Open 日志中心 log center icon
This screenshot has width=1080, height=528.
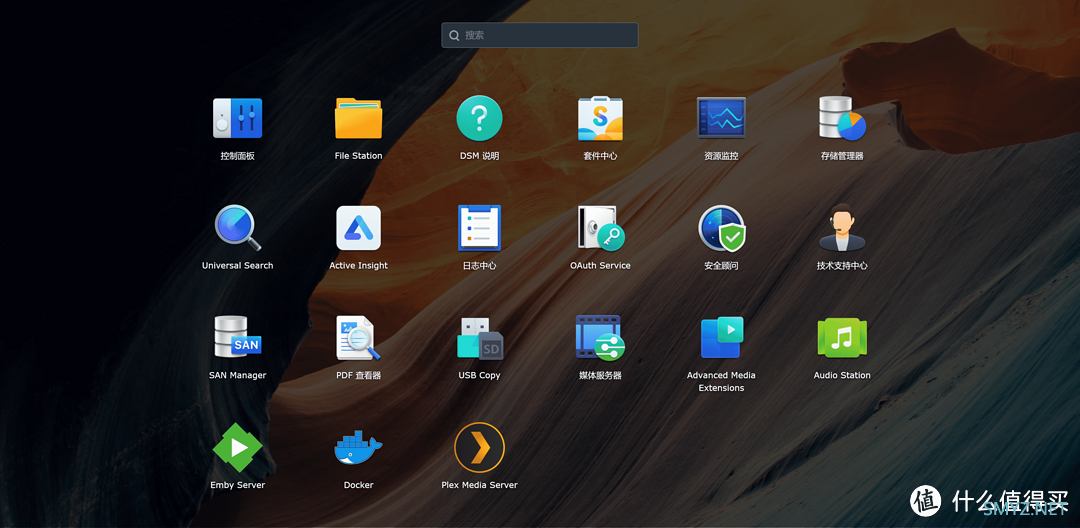point(479,228)
